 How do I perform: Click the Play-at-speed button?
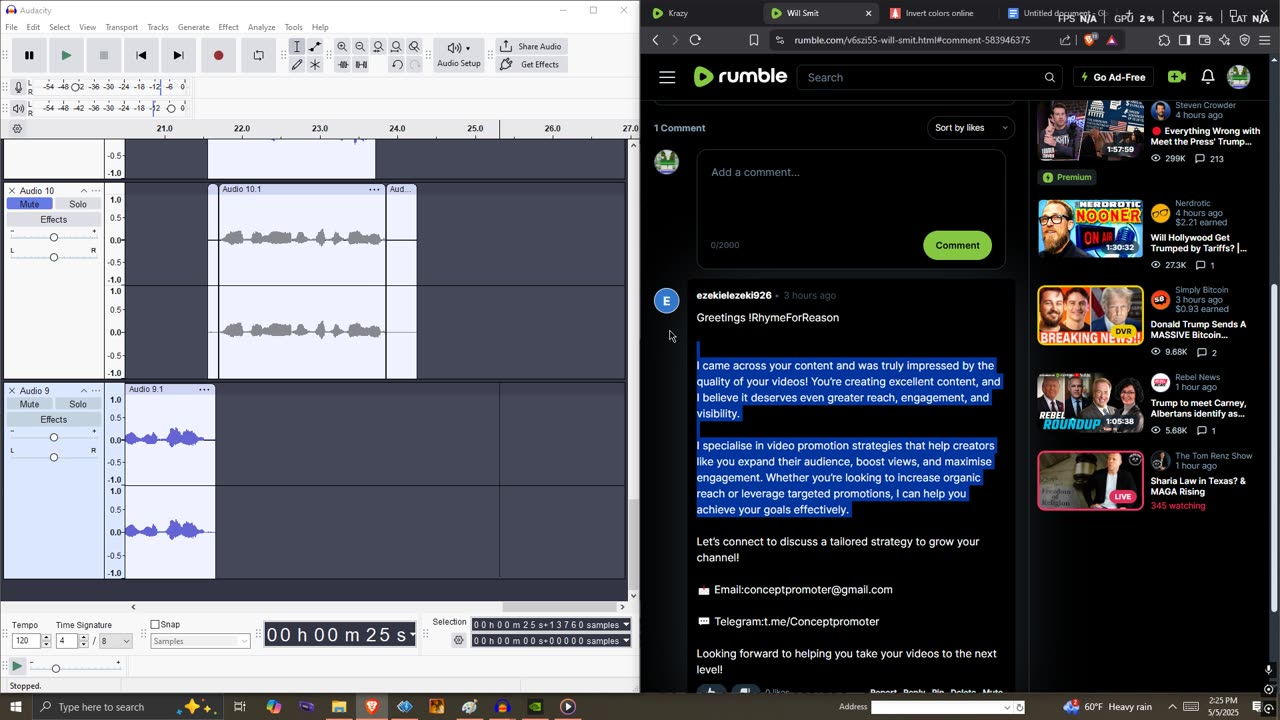point(17,666)
